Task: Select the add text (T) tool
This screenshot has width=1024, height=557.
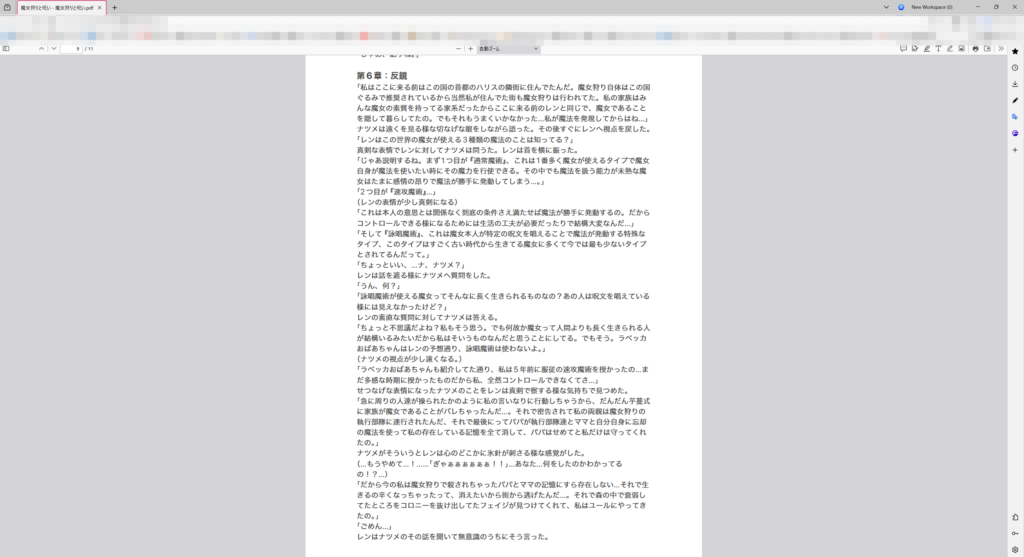Action: (938, 48)
